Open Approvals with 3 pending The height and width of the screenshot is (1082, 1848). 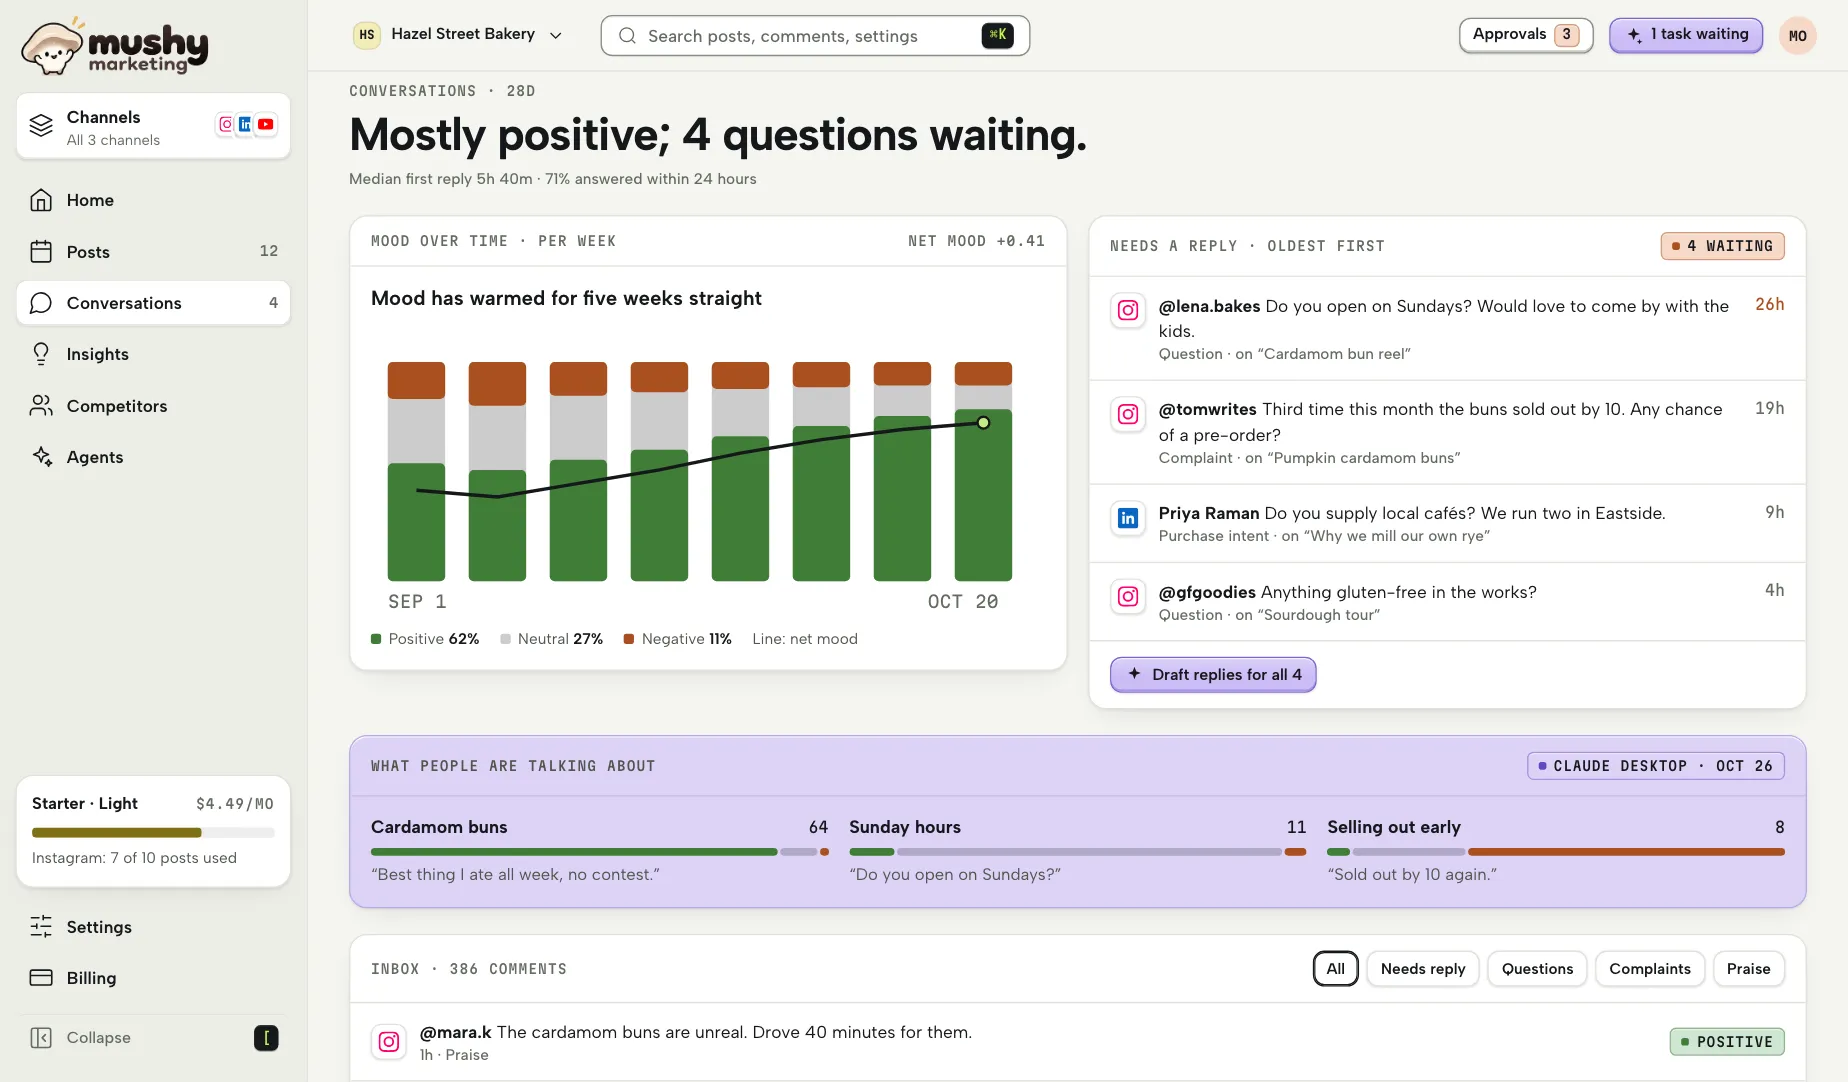click(1525, 35)
